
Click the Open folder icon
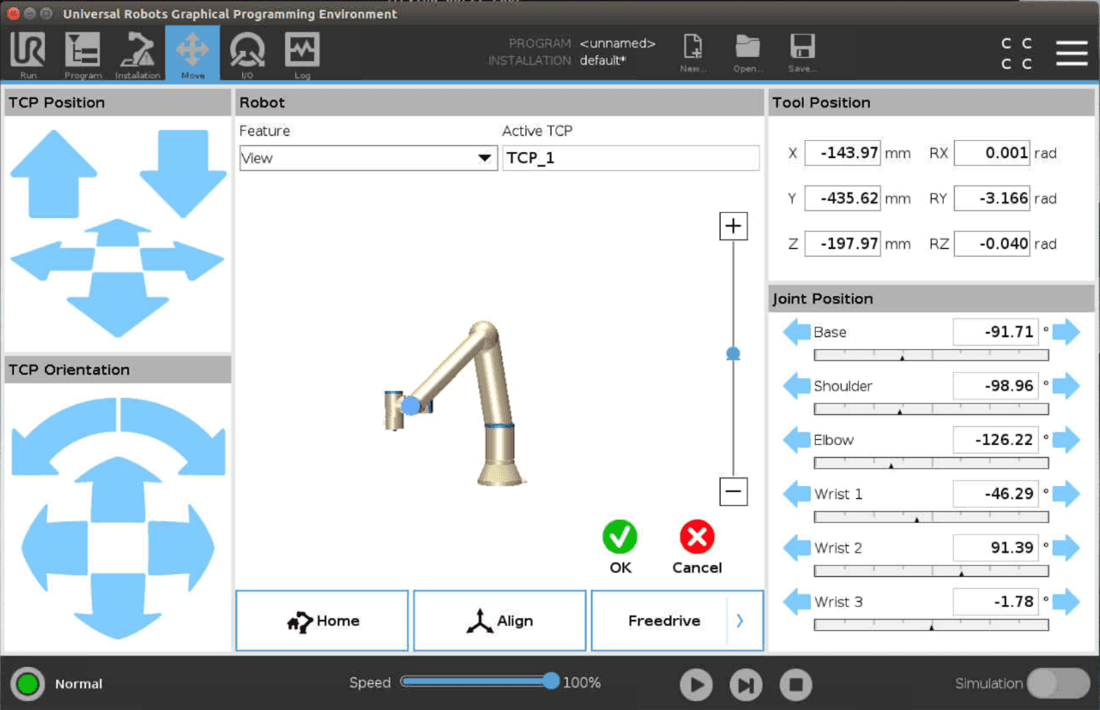[x=747, y=50]
